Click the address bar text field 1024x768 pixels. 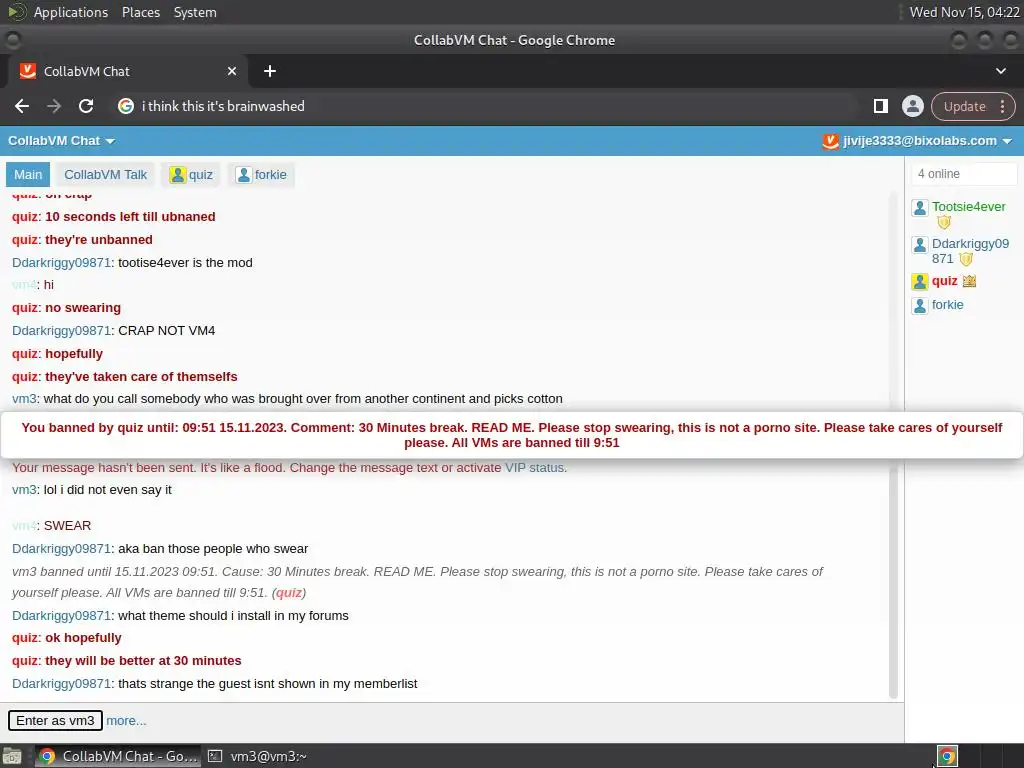483,106
